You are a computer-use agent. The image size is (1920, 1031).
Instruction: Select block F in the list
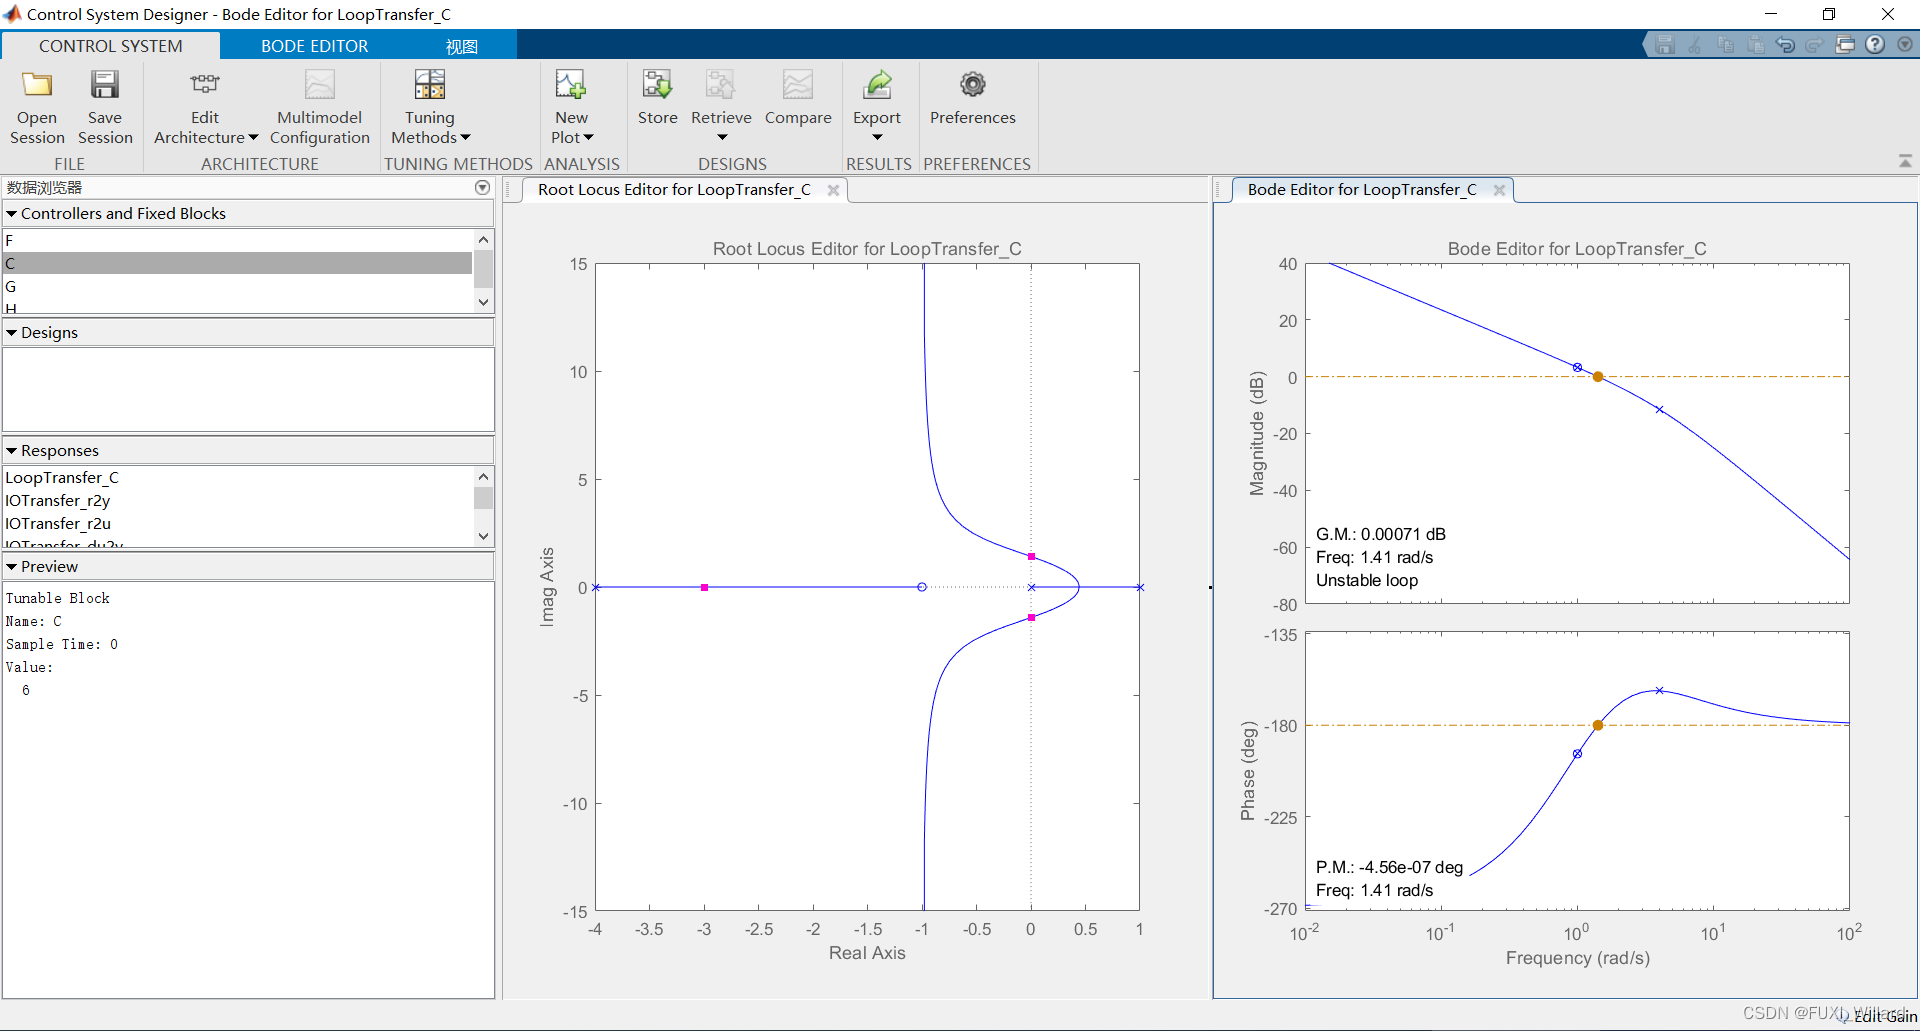(x=238, y=240)
